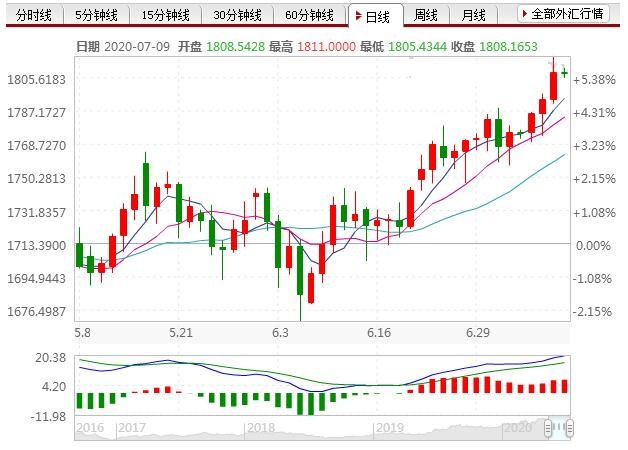Image resolution: width=628 pixels, height=450 pixels.
Task: Click the latest green cross candlestick
Action: pos(564,73)
